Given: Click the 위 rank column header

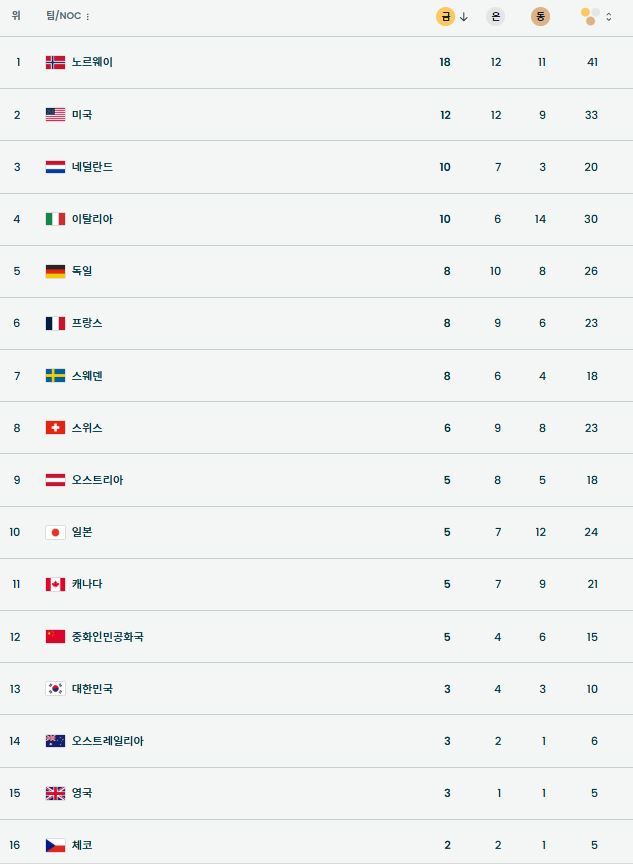Looking at the screenshot, I should pos(16,16).
